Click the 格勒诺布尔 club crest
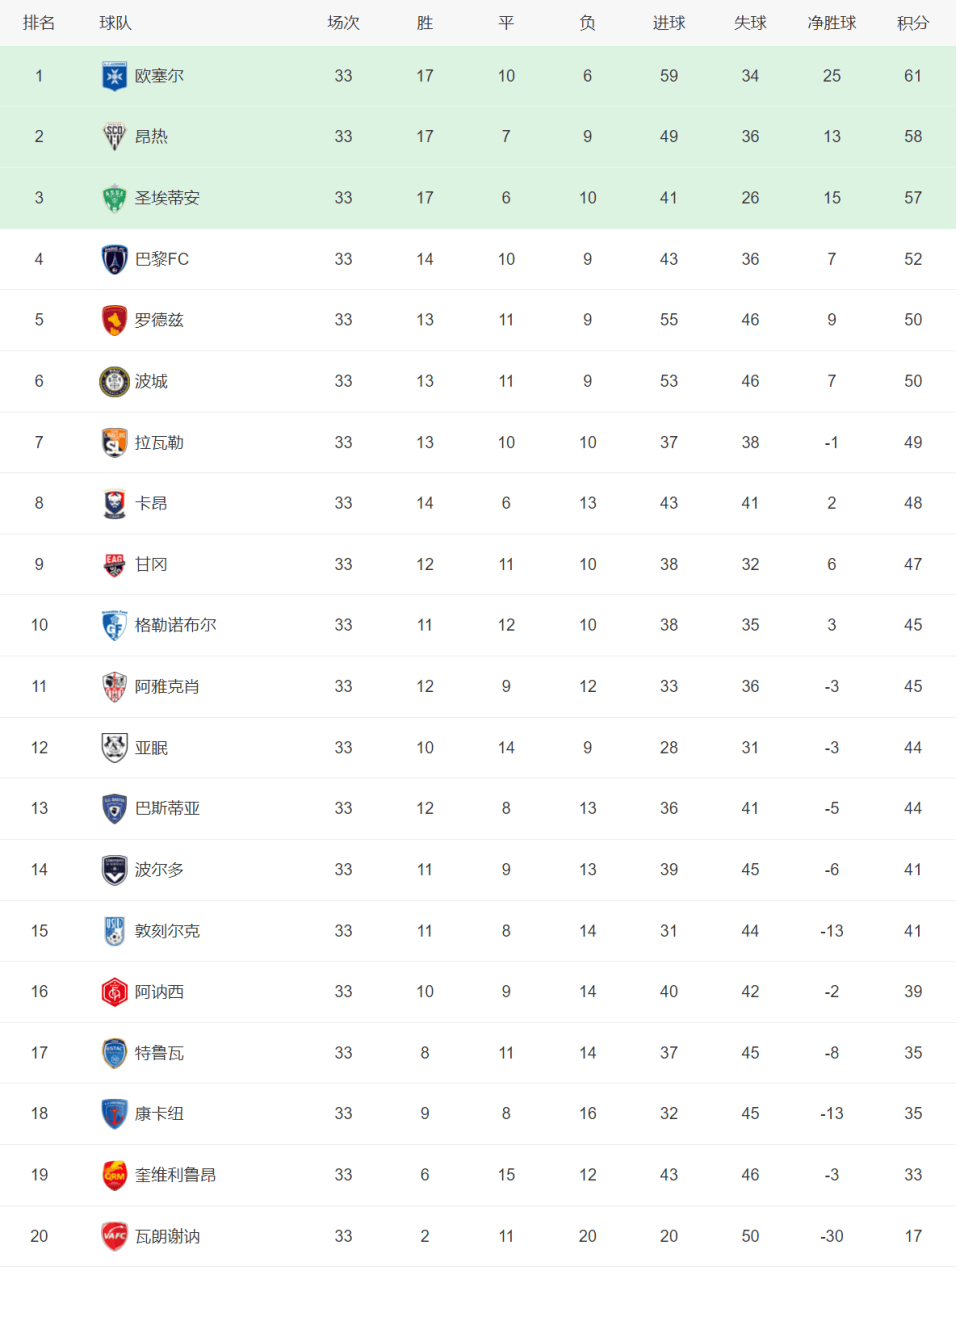 tap(114, 625)
